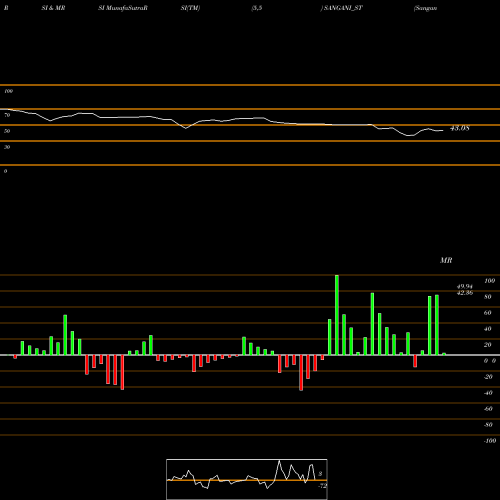This screenshot has height=500, width=500.
Task: Click the '-40' axis label on MR chart
Action: tap(488, 393)
